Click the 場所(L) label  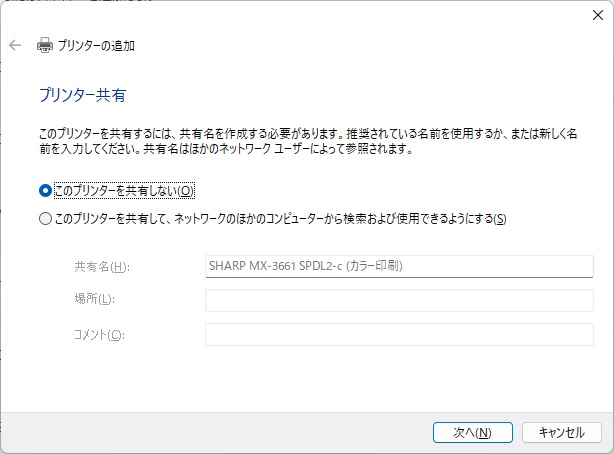[x=94, y=300]
